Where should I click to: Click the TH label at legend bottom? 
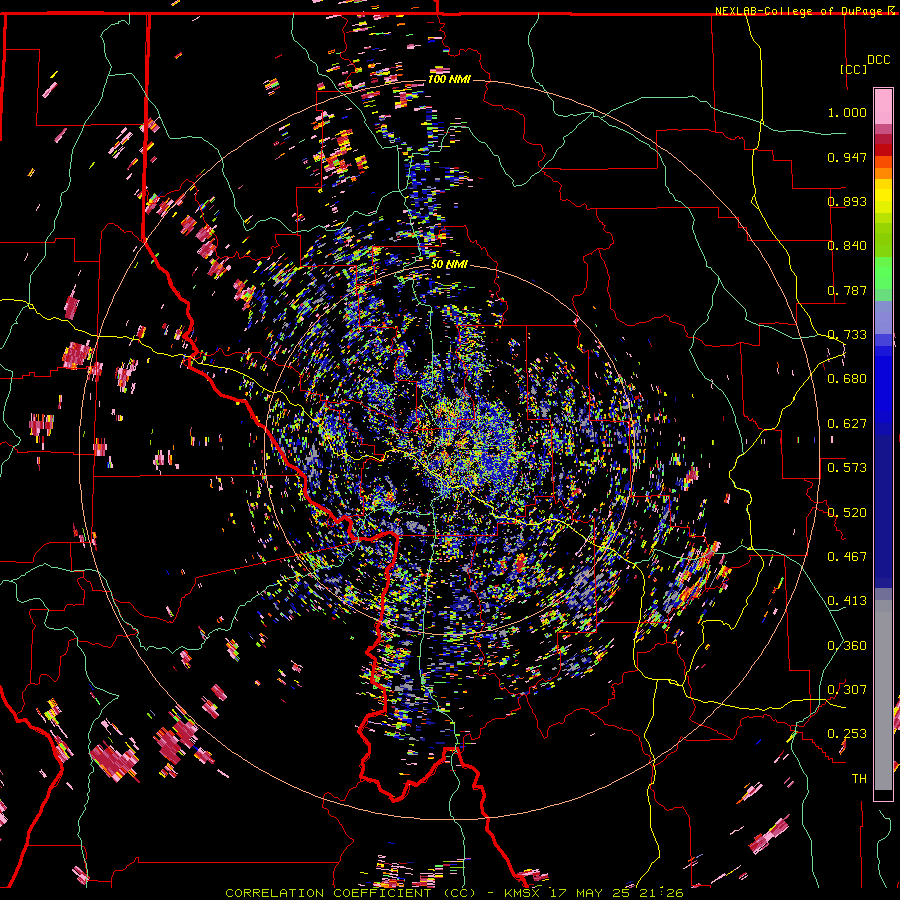(x=859, y=779)
